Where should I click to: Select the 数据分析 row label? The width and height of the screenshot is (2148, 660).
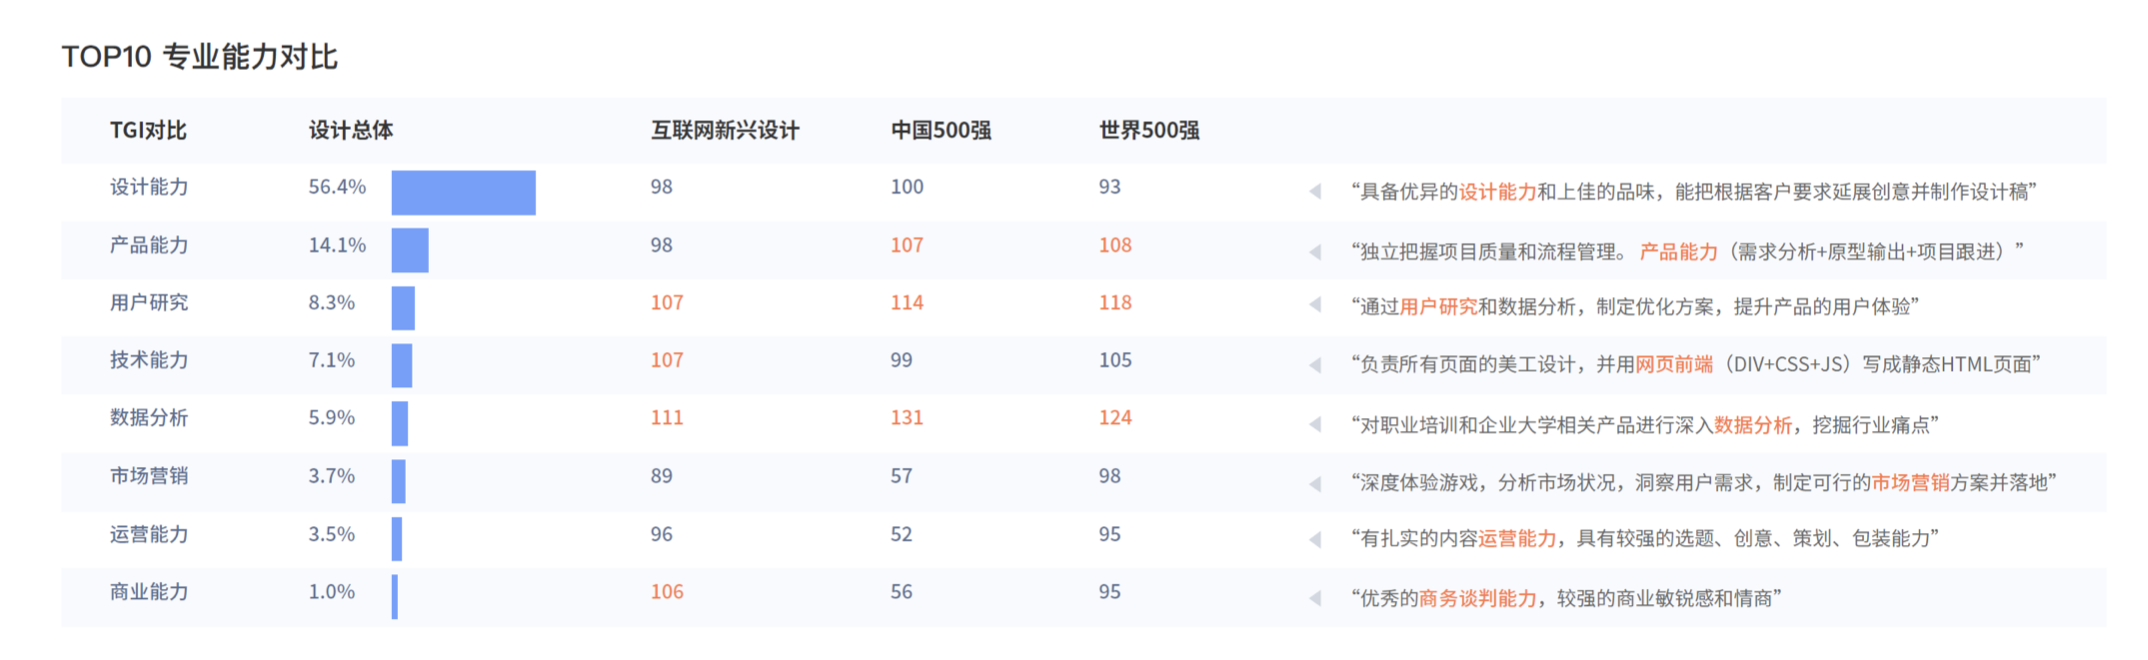pos(149,418)
